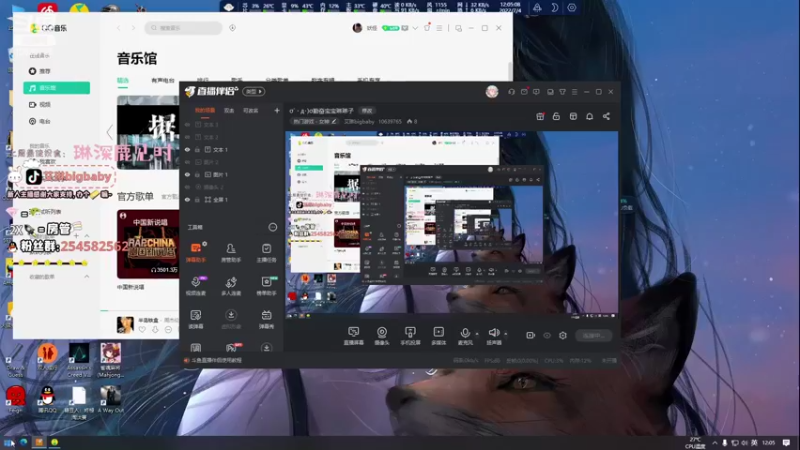Open 弹幕助手 tool in the streaming toolbox

pos(196,253)
